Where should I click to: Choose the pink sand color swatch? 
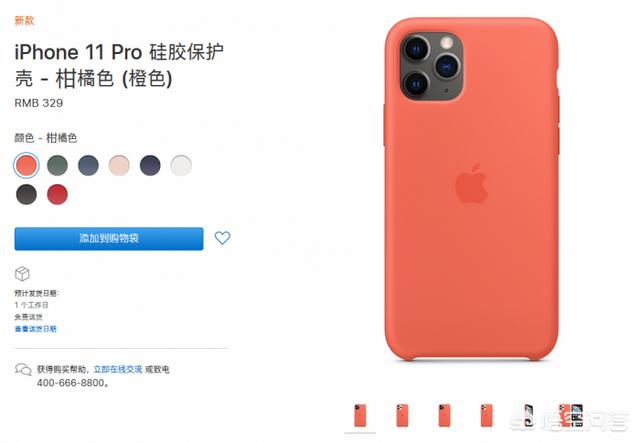pyautogui.click(x=119, y=165)
